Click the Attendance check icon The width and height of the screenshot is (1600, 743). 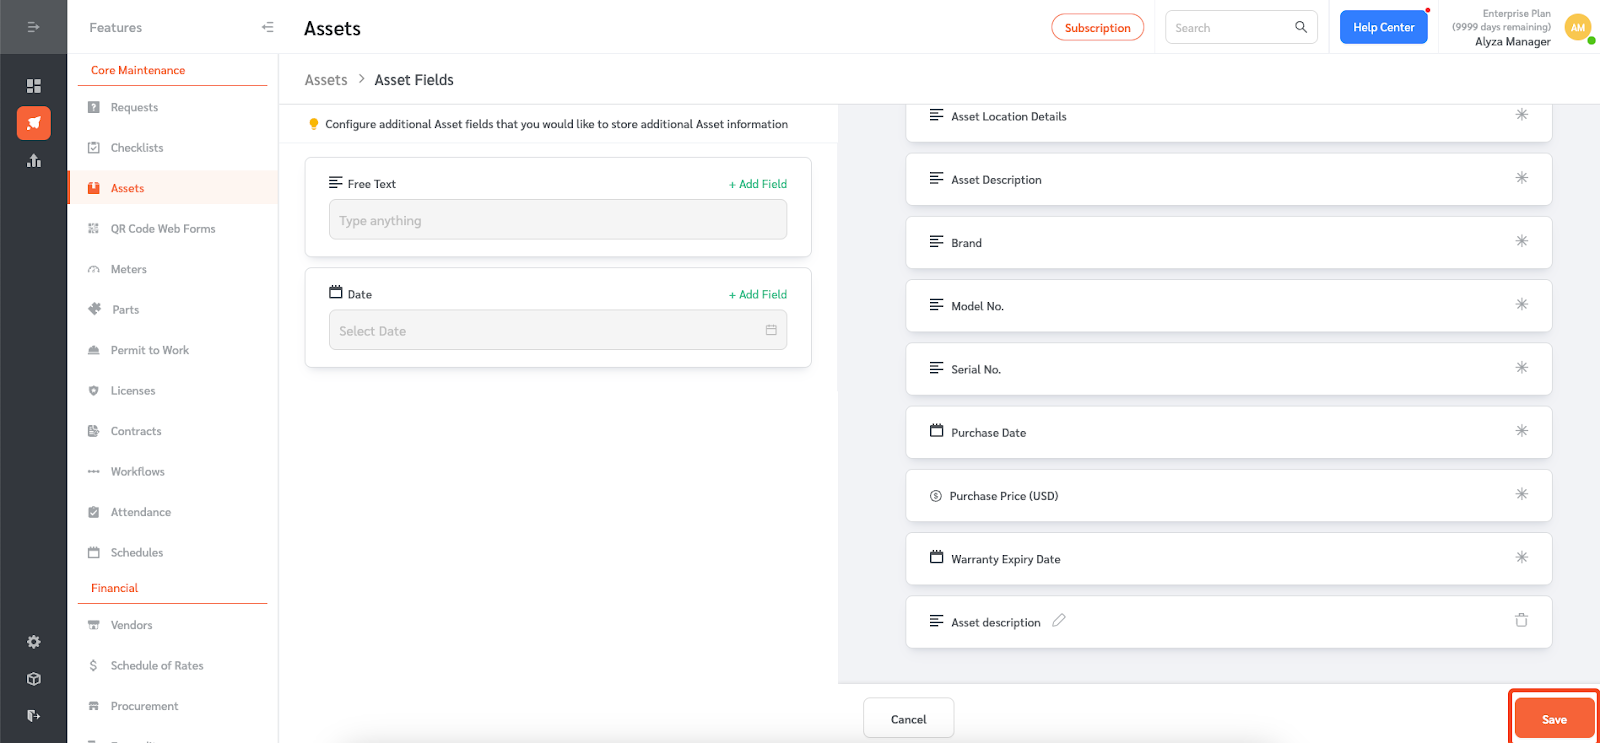click(93, 512)
